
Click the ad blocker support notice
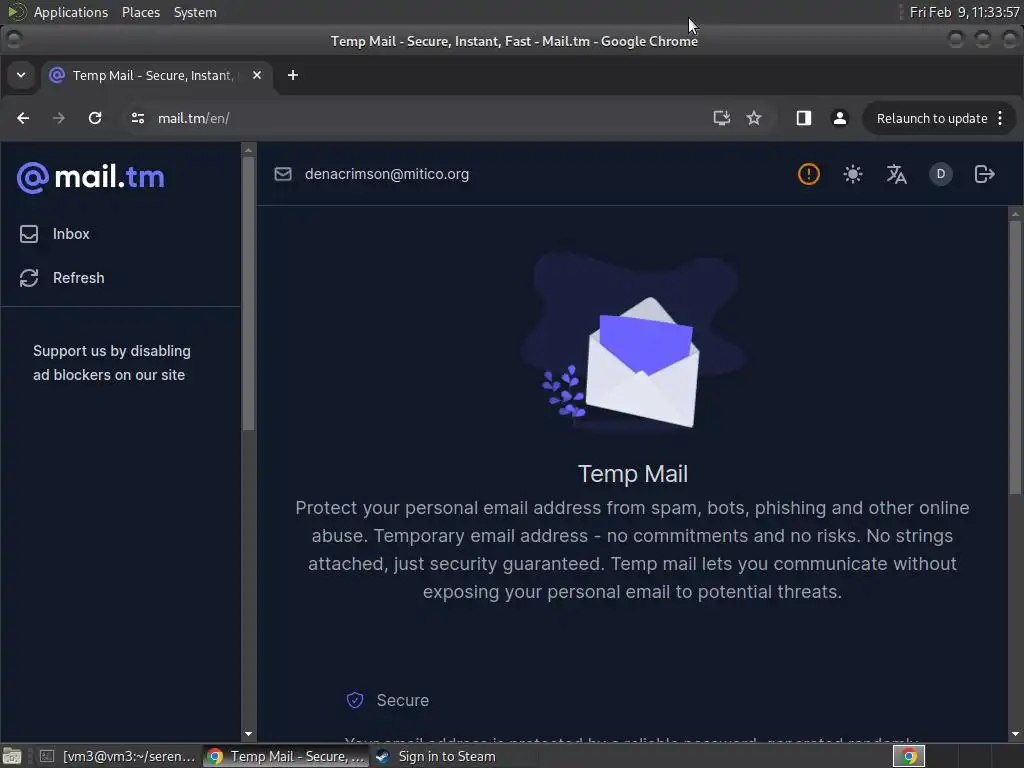tap(112, 363)
